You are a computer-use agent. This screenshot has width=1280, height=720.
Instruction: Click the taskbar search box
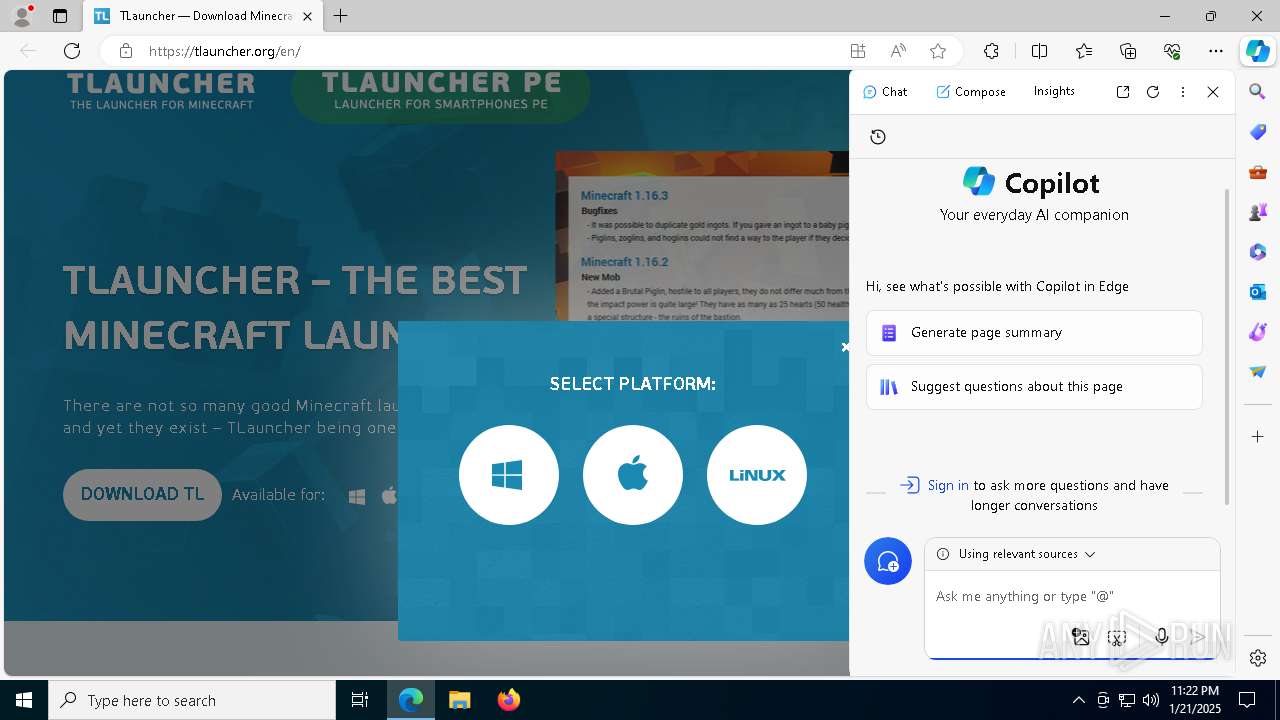tap(192, 700)
